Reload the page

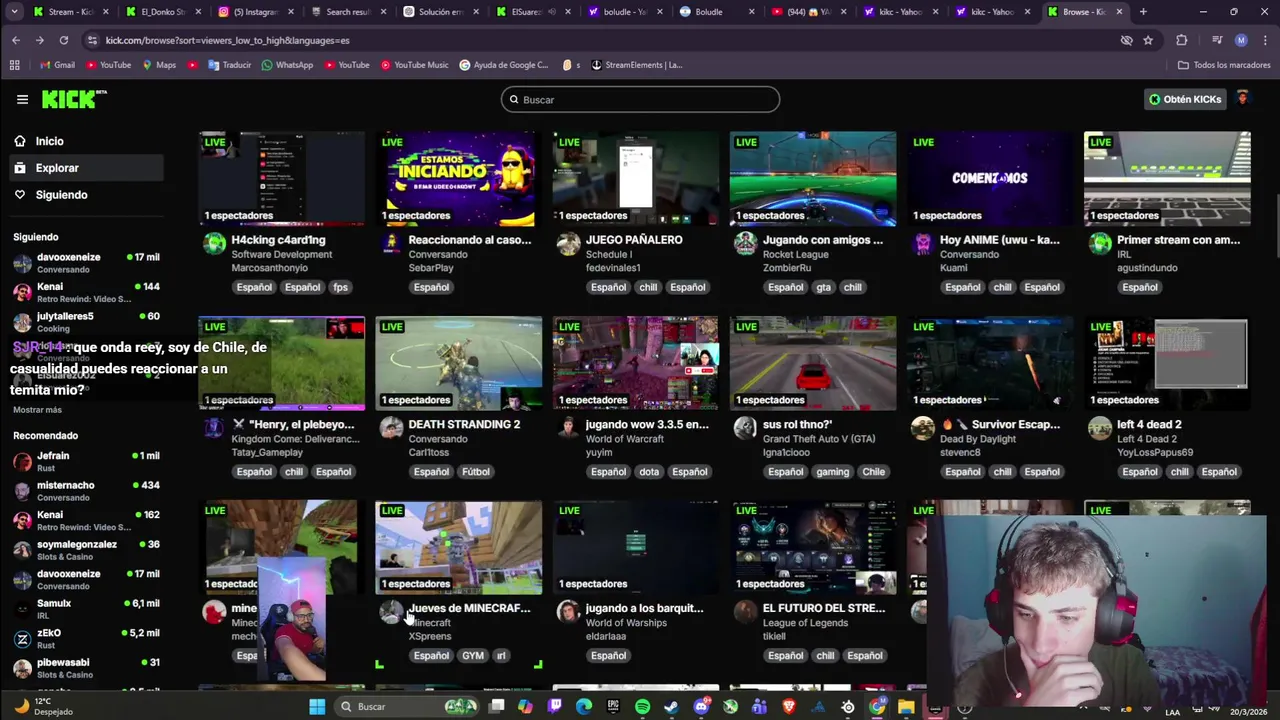(63, 40)
